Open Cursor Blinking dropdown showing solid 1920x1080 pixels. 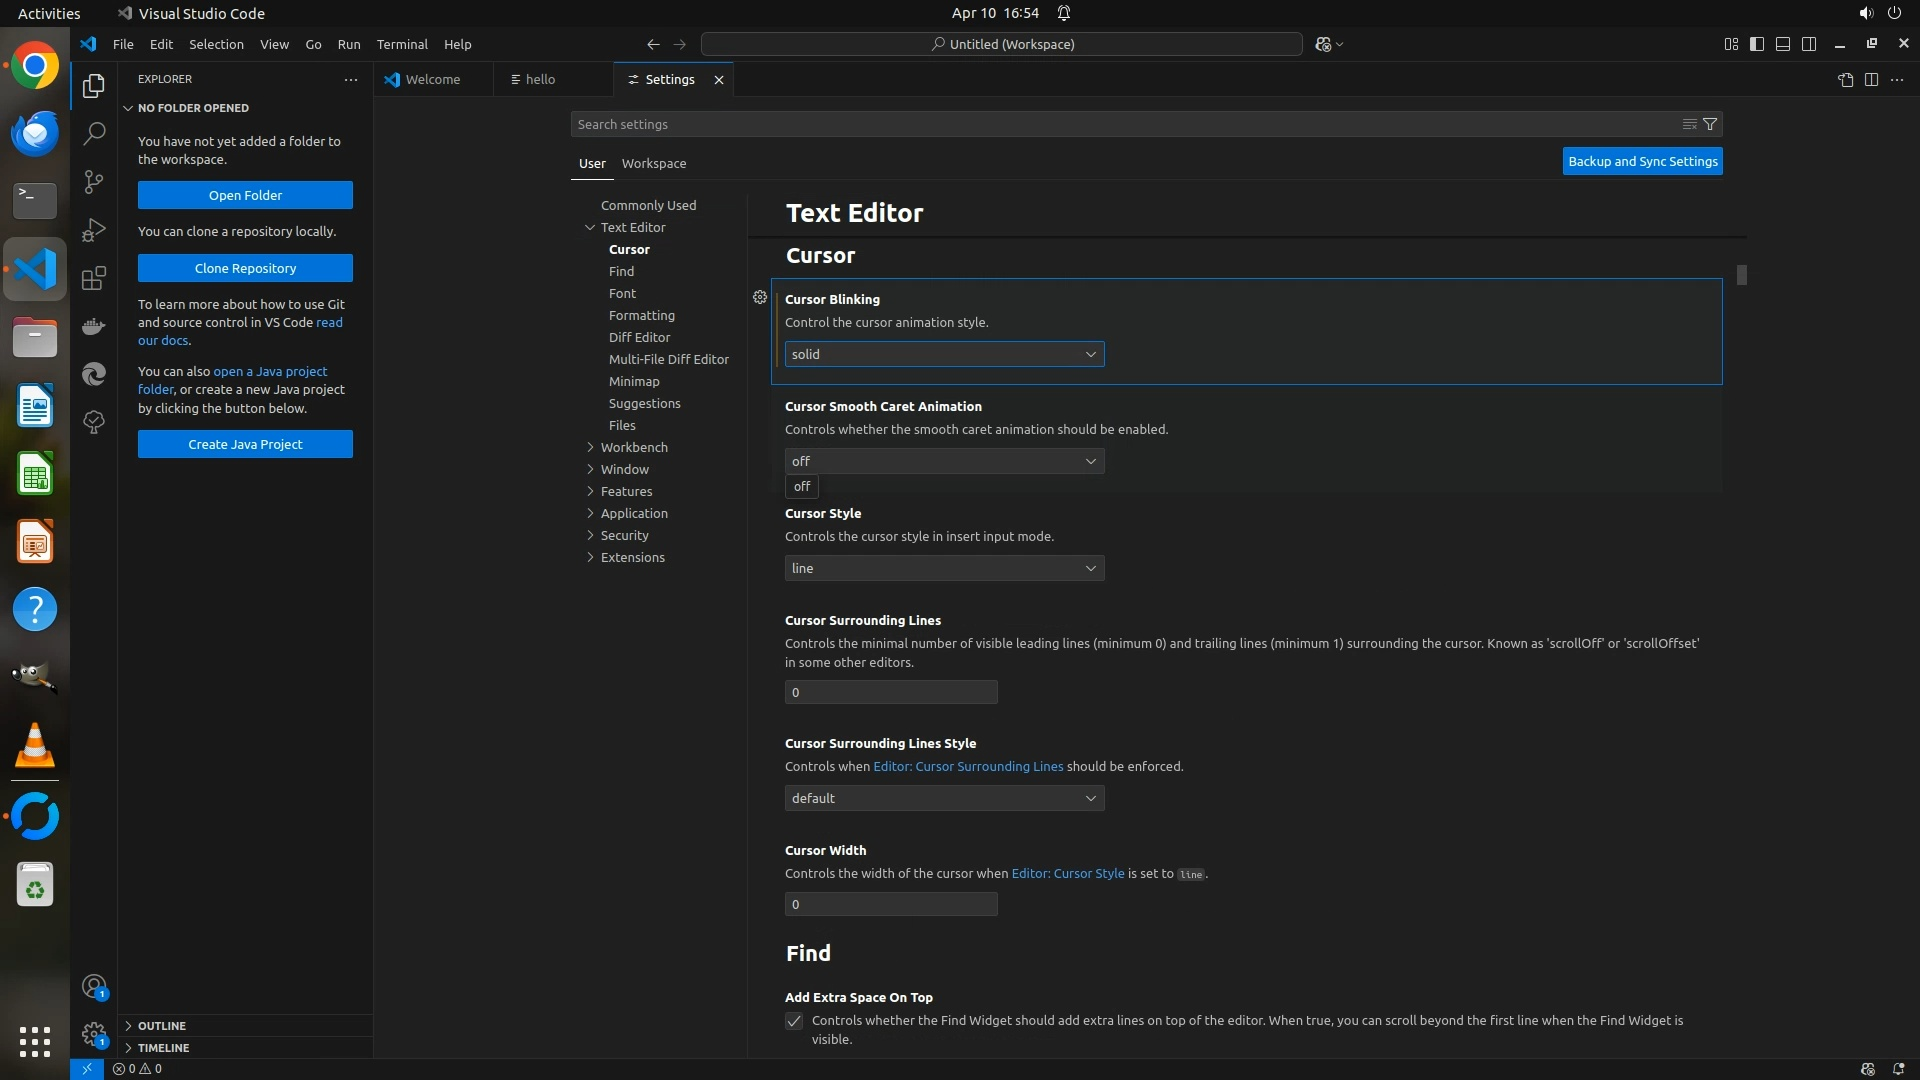pyautogui.click(x=944, y=354)
